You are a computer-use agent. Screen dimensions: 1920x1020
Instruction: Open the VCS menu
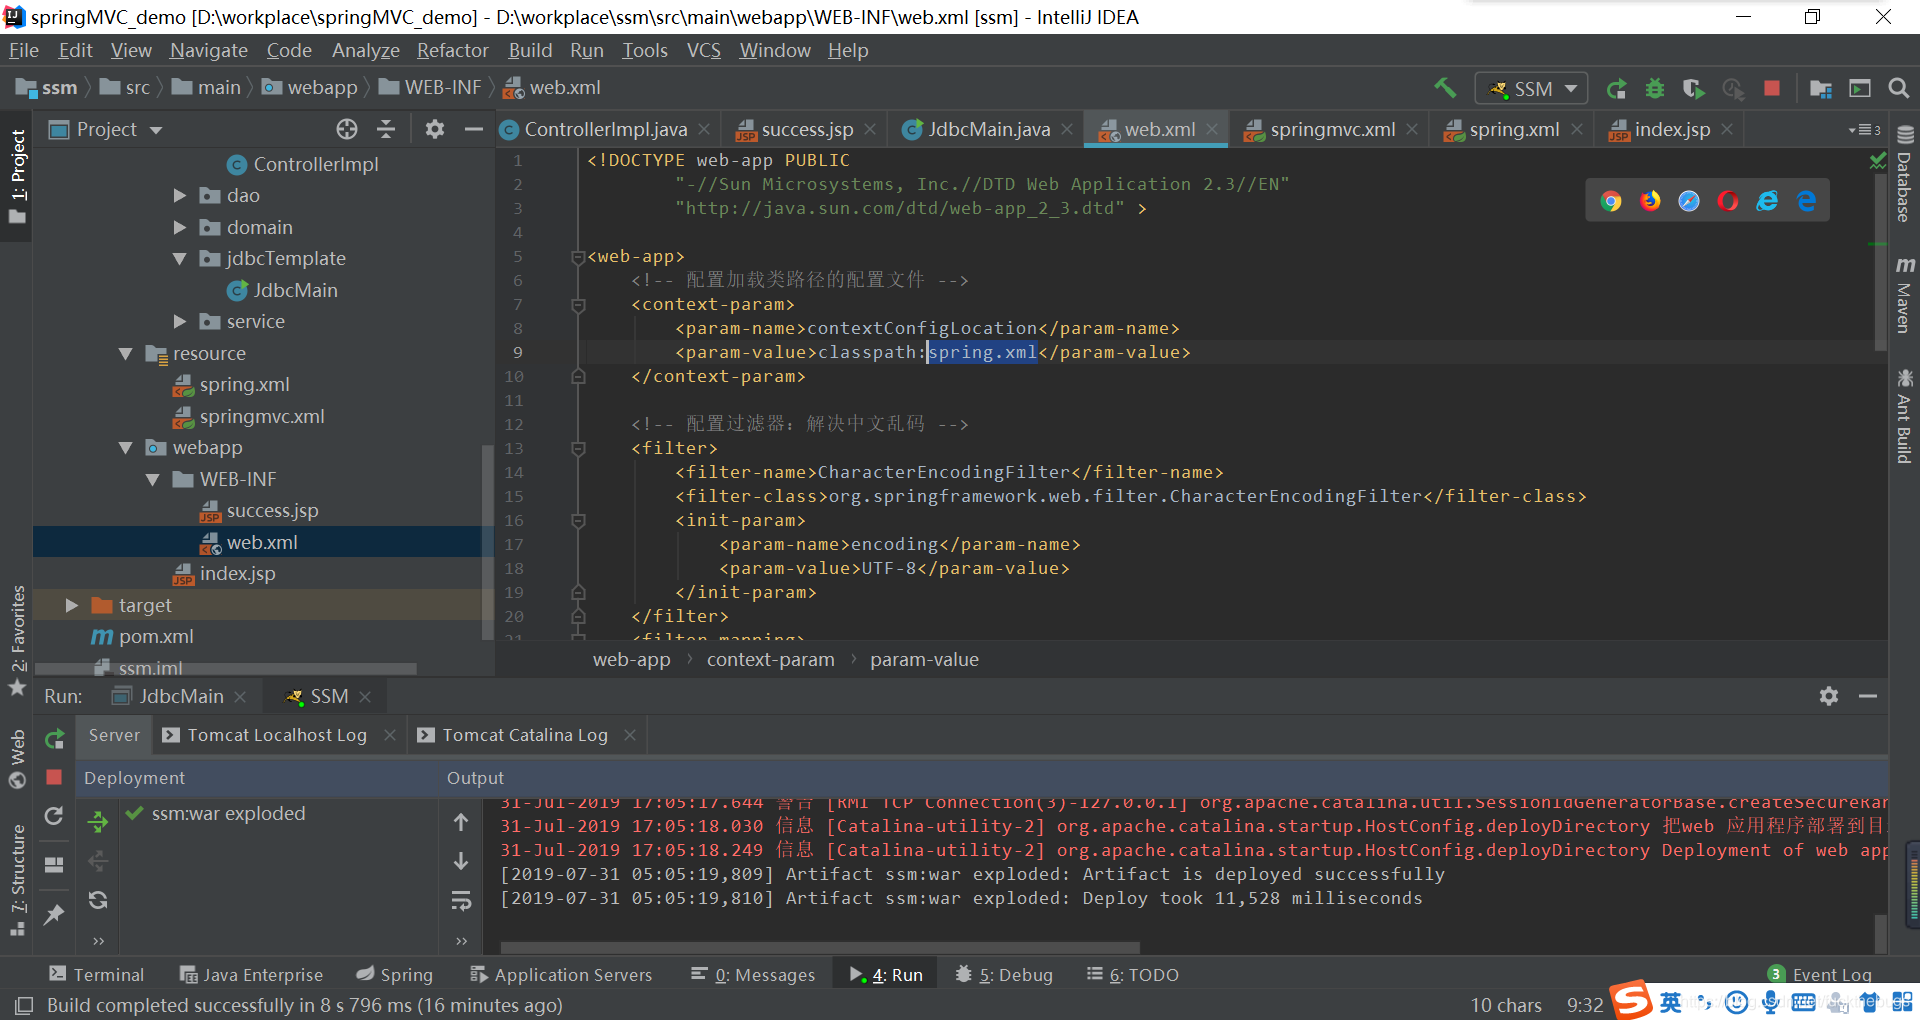pos(704,50)
